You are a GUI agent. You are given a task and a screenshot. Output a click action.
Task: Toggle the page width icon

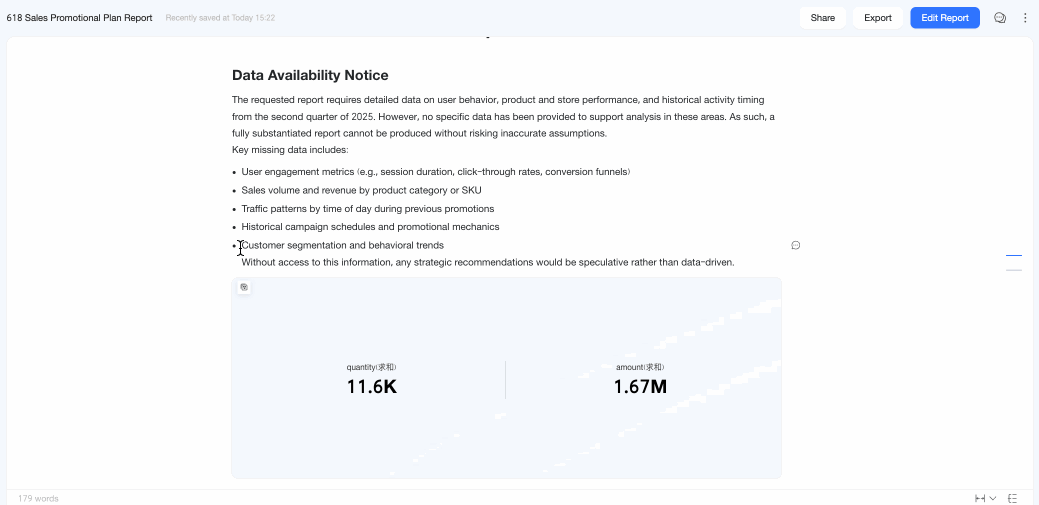[x=980, y=498]
